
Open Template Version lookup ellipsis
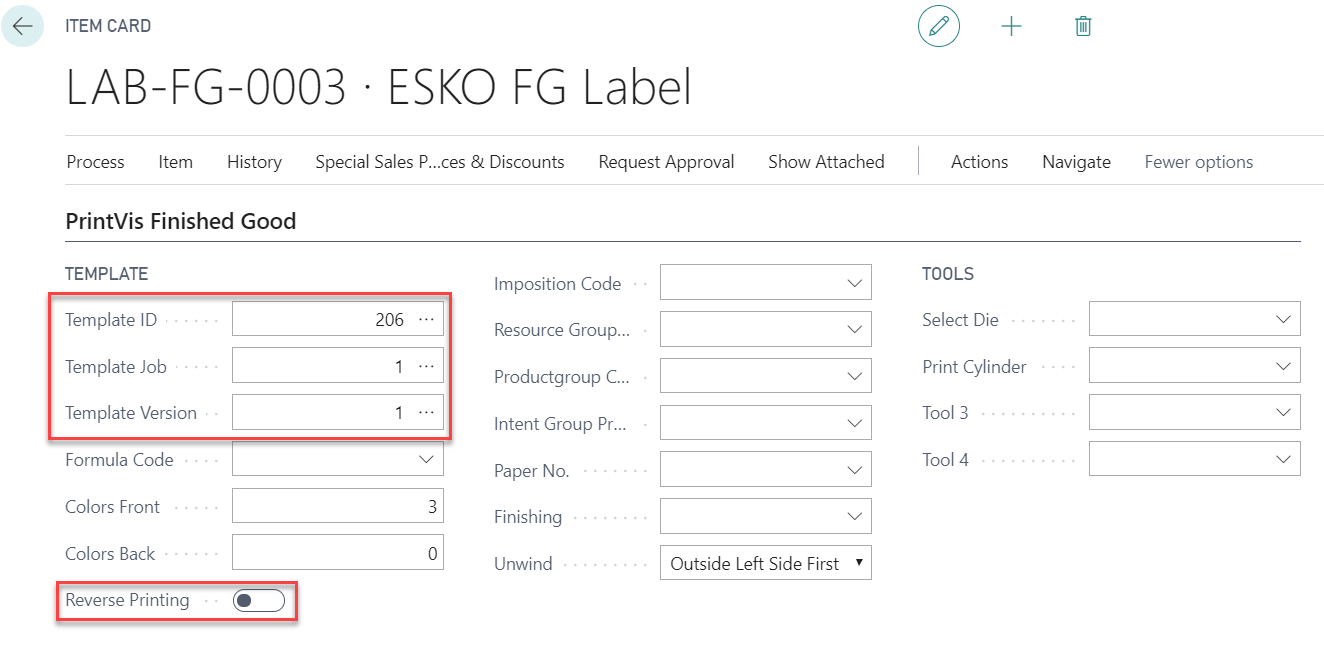[x=427, y=413]
